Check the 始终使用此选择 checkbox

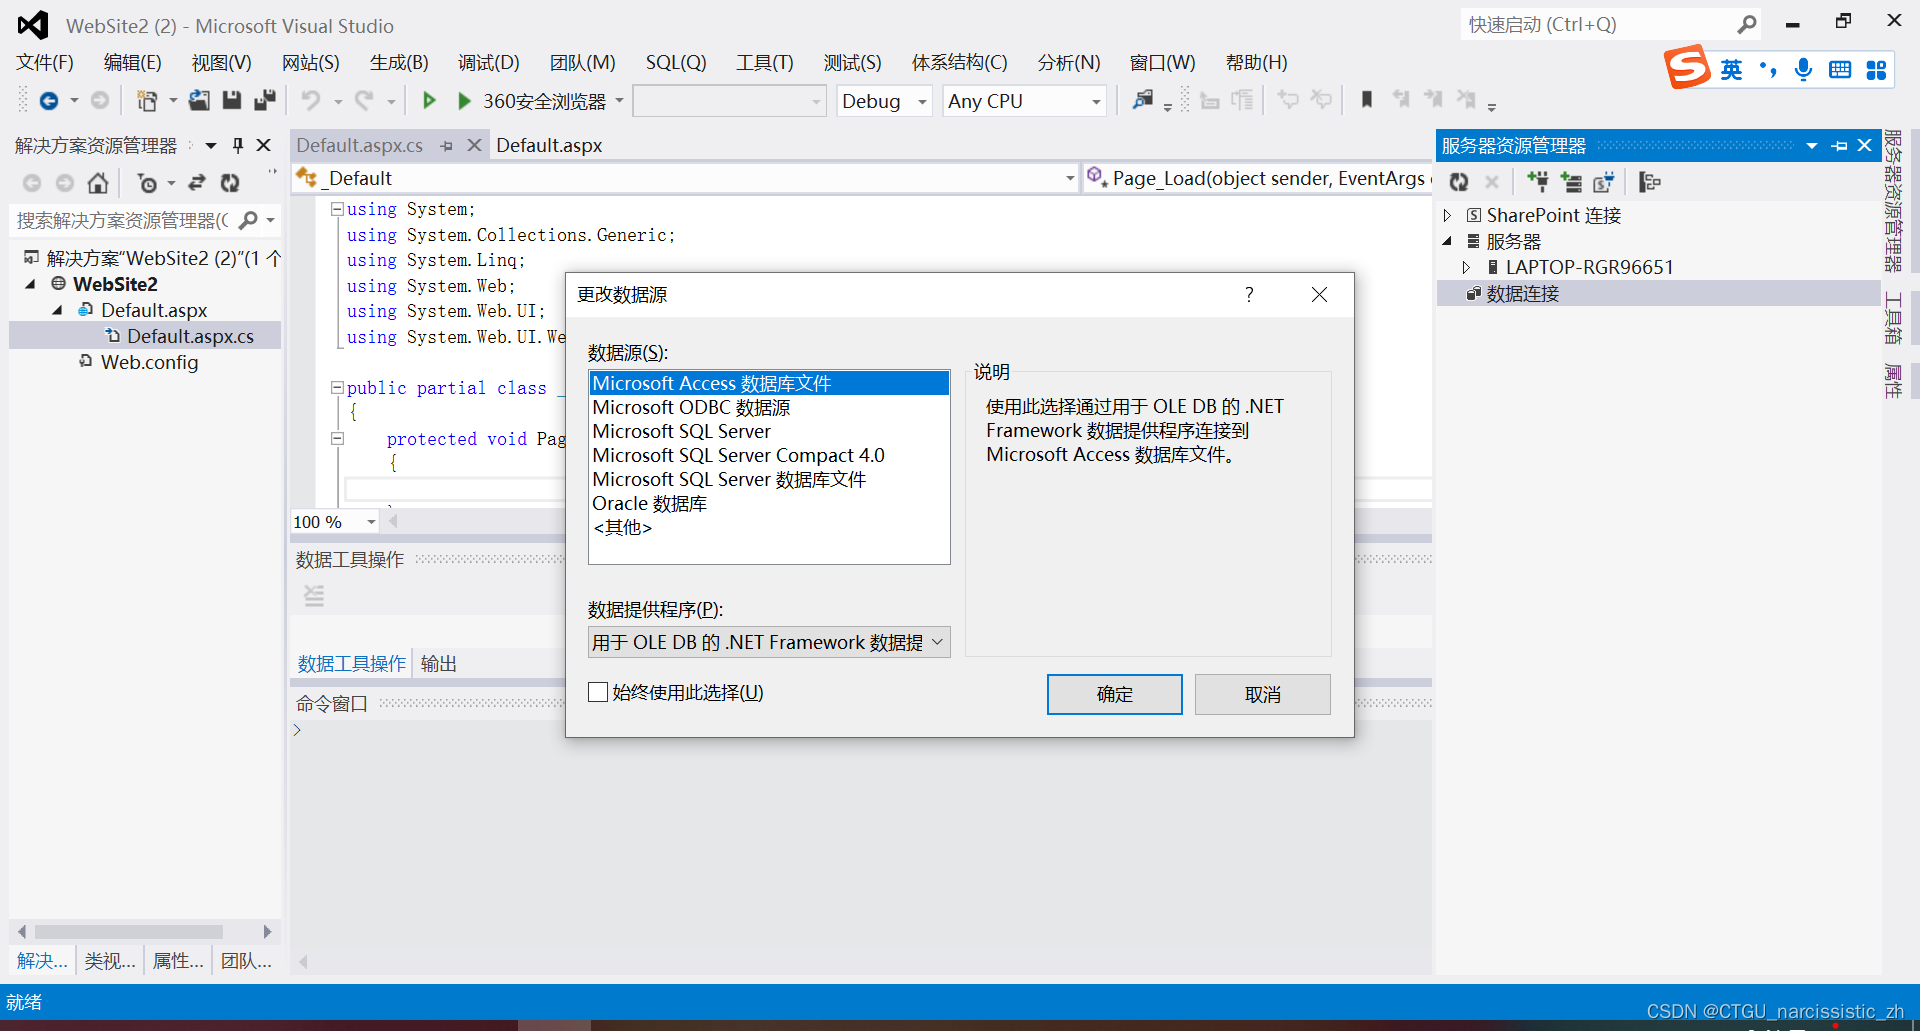coord(598,692)
